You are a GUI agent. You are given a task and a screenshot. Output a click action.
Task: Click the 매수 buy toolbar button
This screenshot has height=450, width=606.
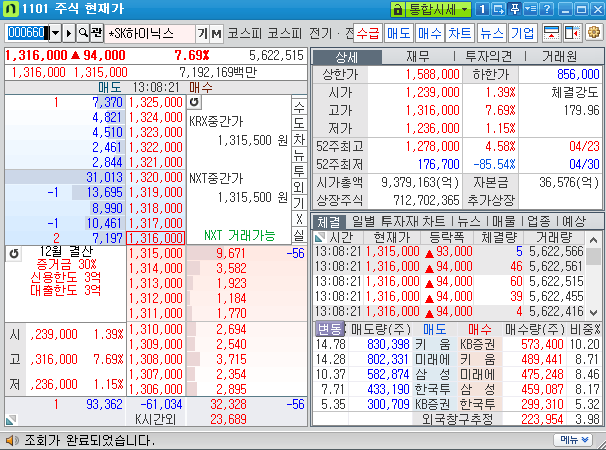click(x=429, y=33)
